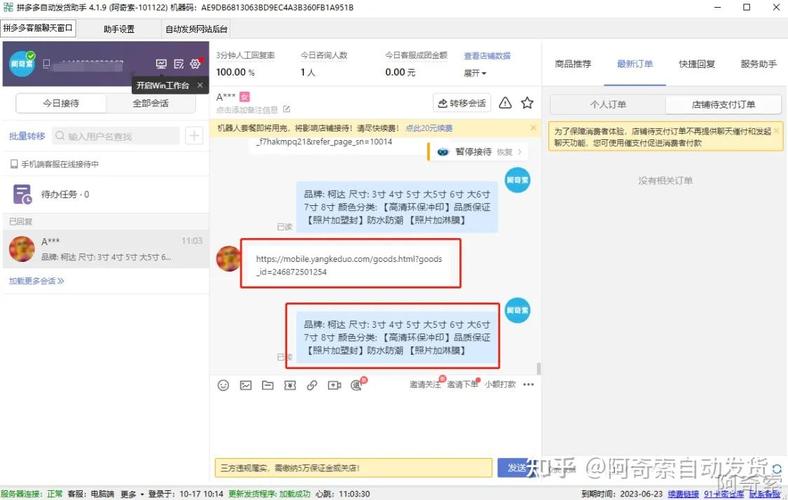Switch to 全部会话 tab

click(x=150, y=104)
